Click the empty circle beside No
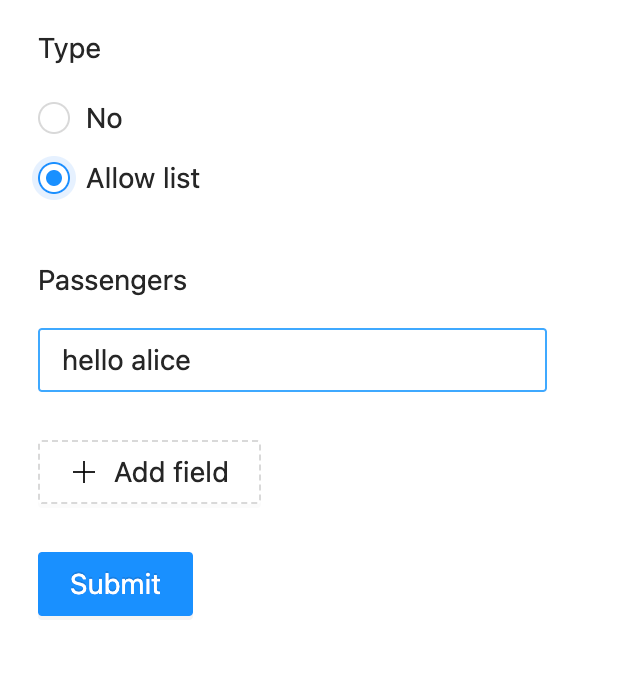The image size is (638, 692). pyautogui.click(x=54, y=118)
